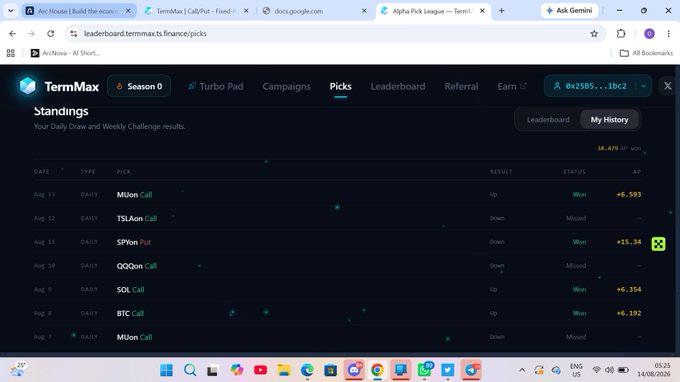The width and height of the screenshot is (680, 382).
Task: Open a new browser tab
Action: (x=501, y=11)
